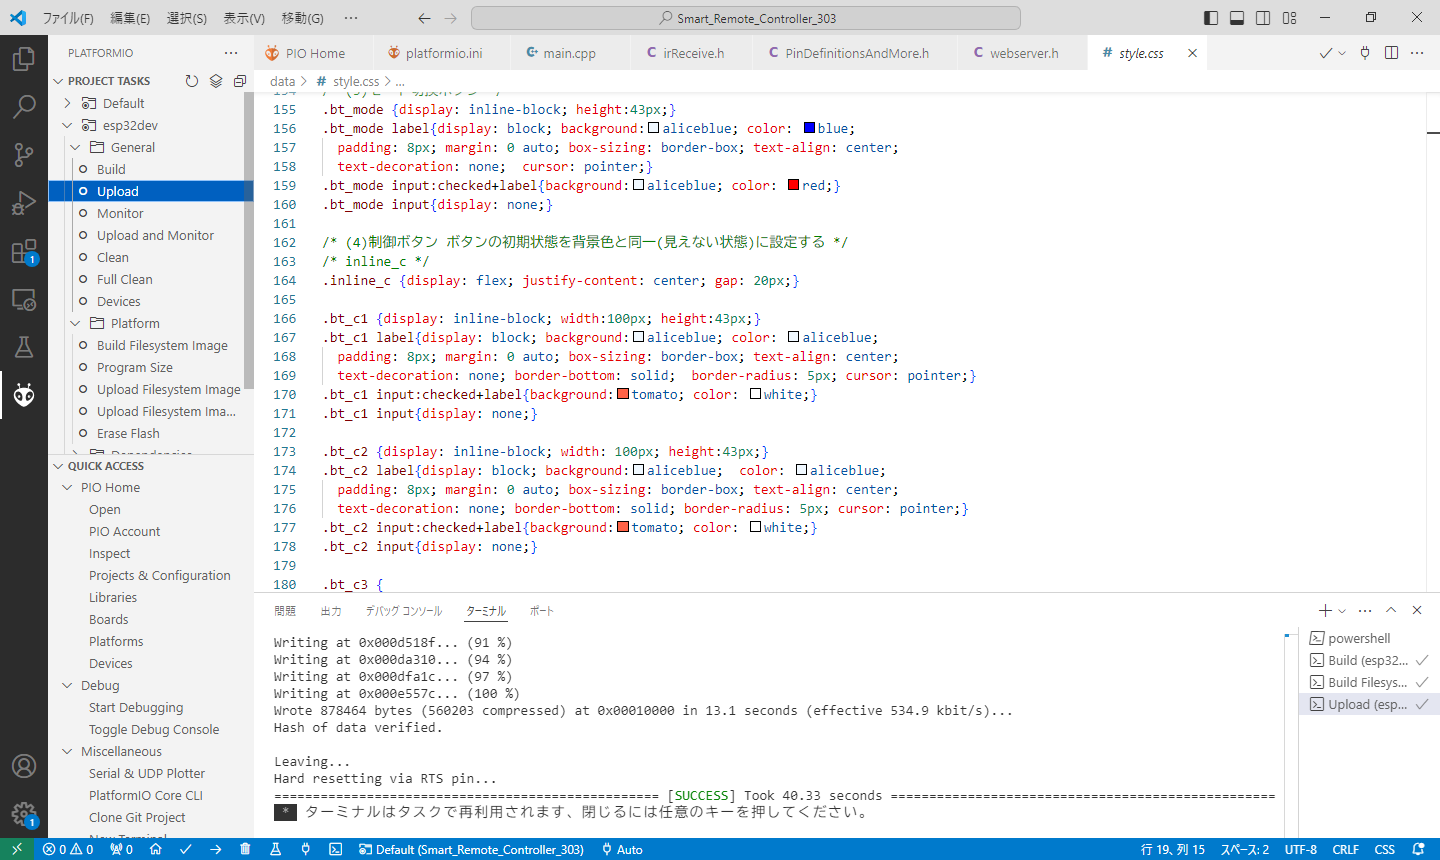Screen dimensions: 1440x860
Task: Open Libraries under PIO Home
Action: point(113,597)
